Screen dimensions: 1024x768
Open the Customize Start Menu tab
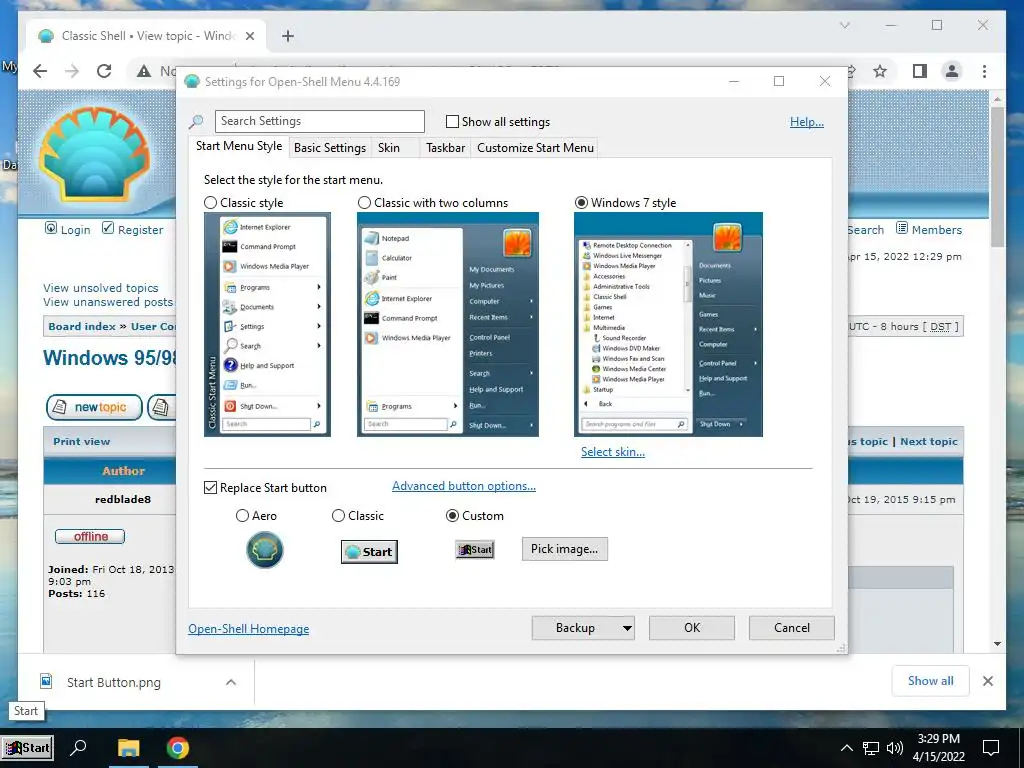point(536,148)
